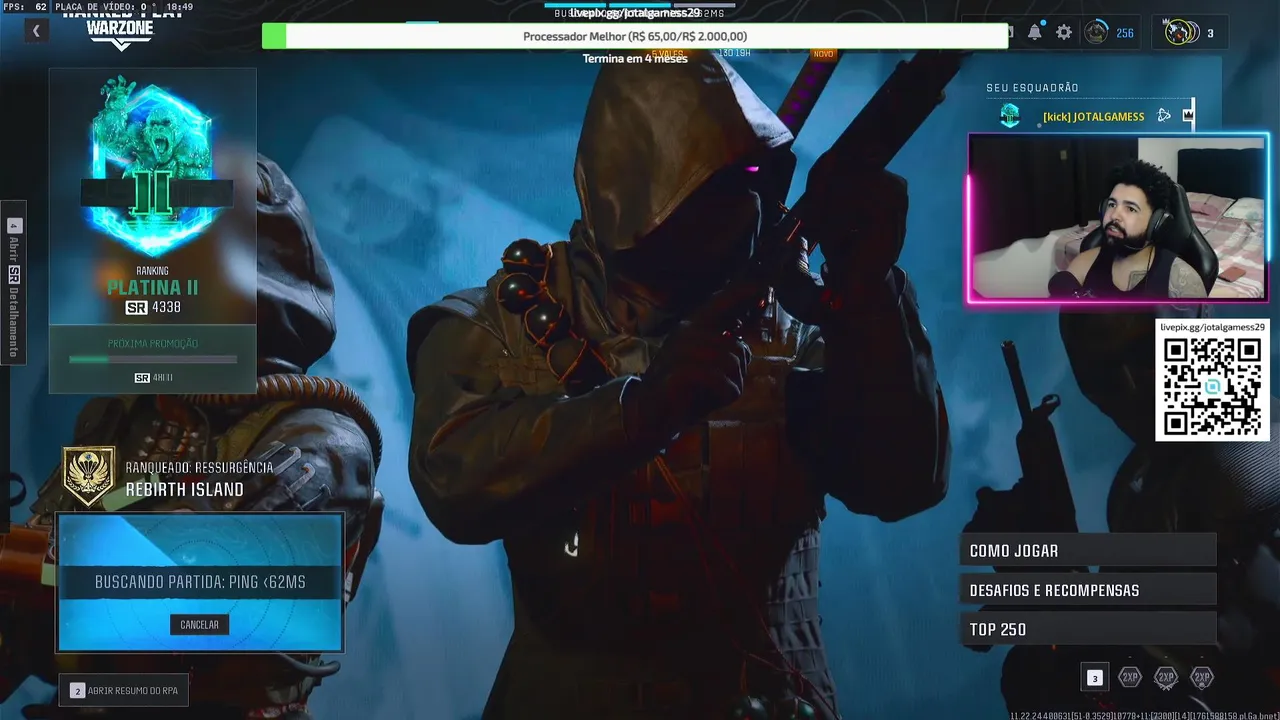Click the Processador Melhor donation goal bar
1280x720 pixels.
coord(635,36)
